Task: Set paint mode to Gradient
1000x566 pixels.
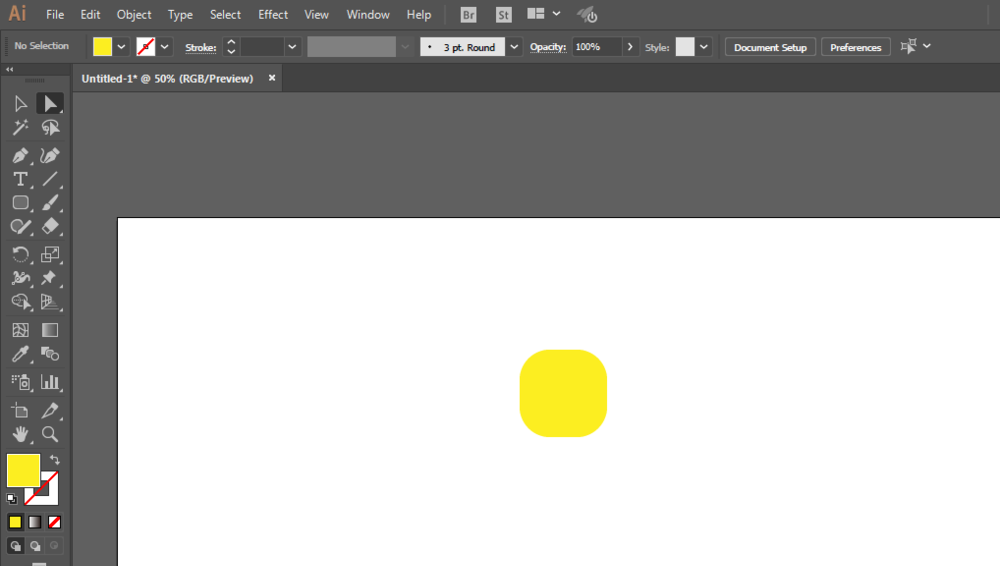Action: pos(34,522)
